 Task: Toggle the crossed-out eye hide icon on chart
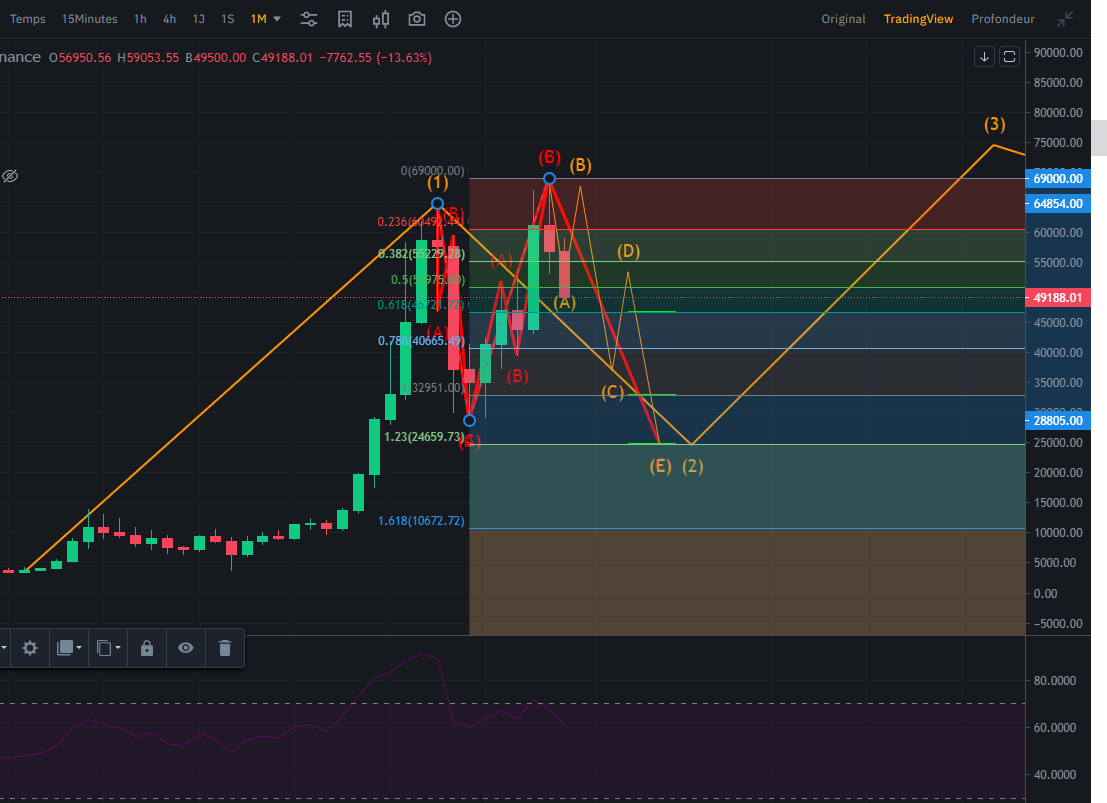point(10,176)
